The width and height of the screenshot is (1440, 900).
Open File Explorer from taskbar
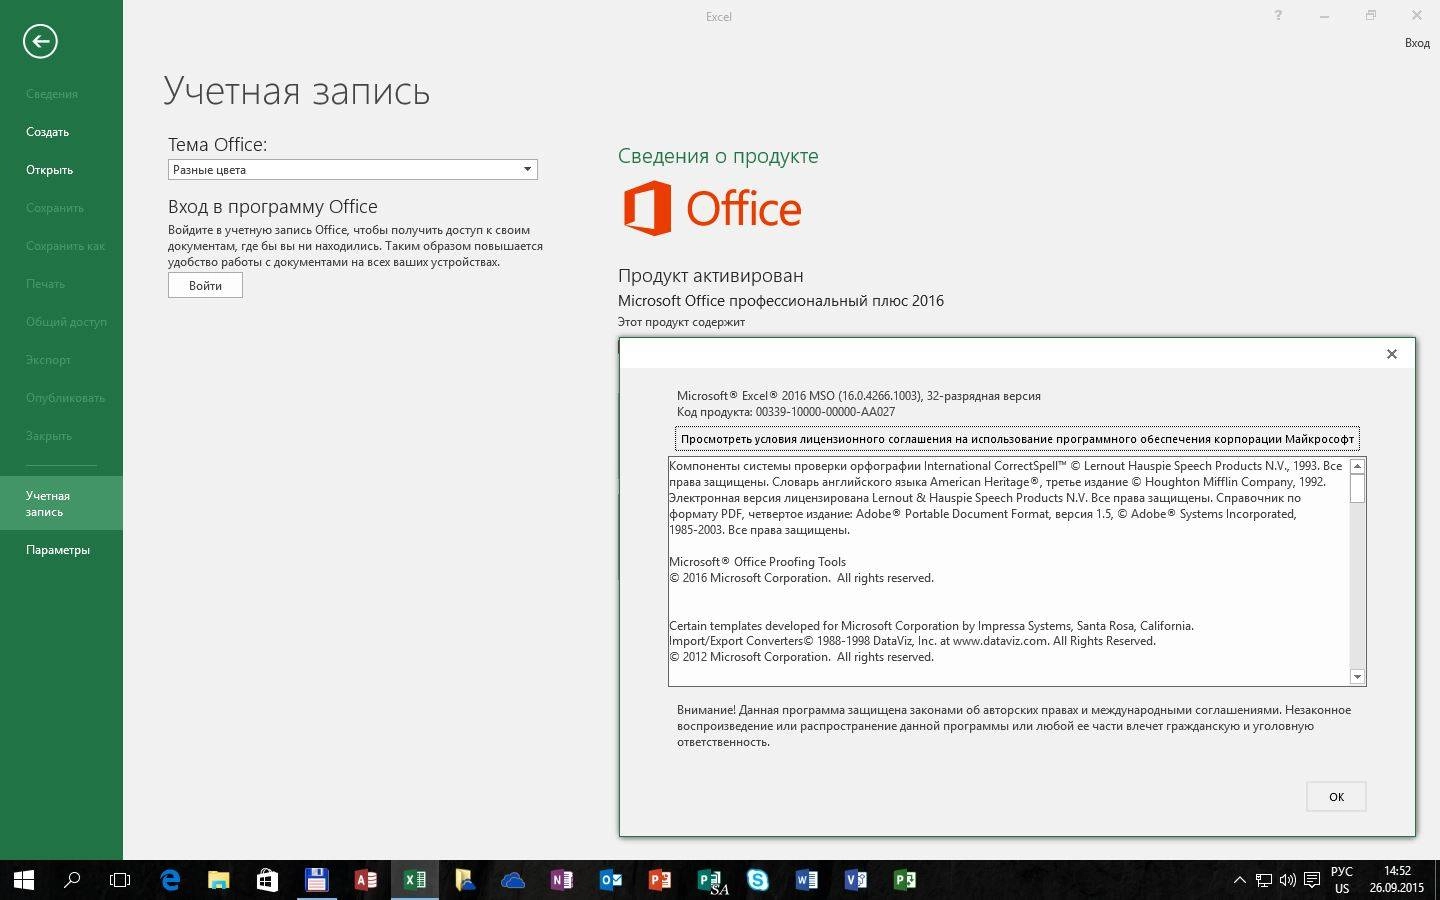point(218,880)
